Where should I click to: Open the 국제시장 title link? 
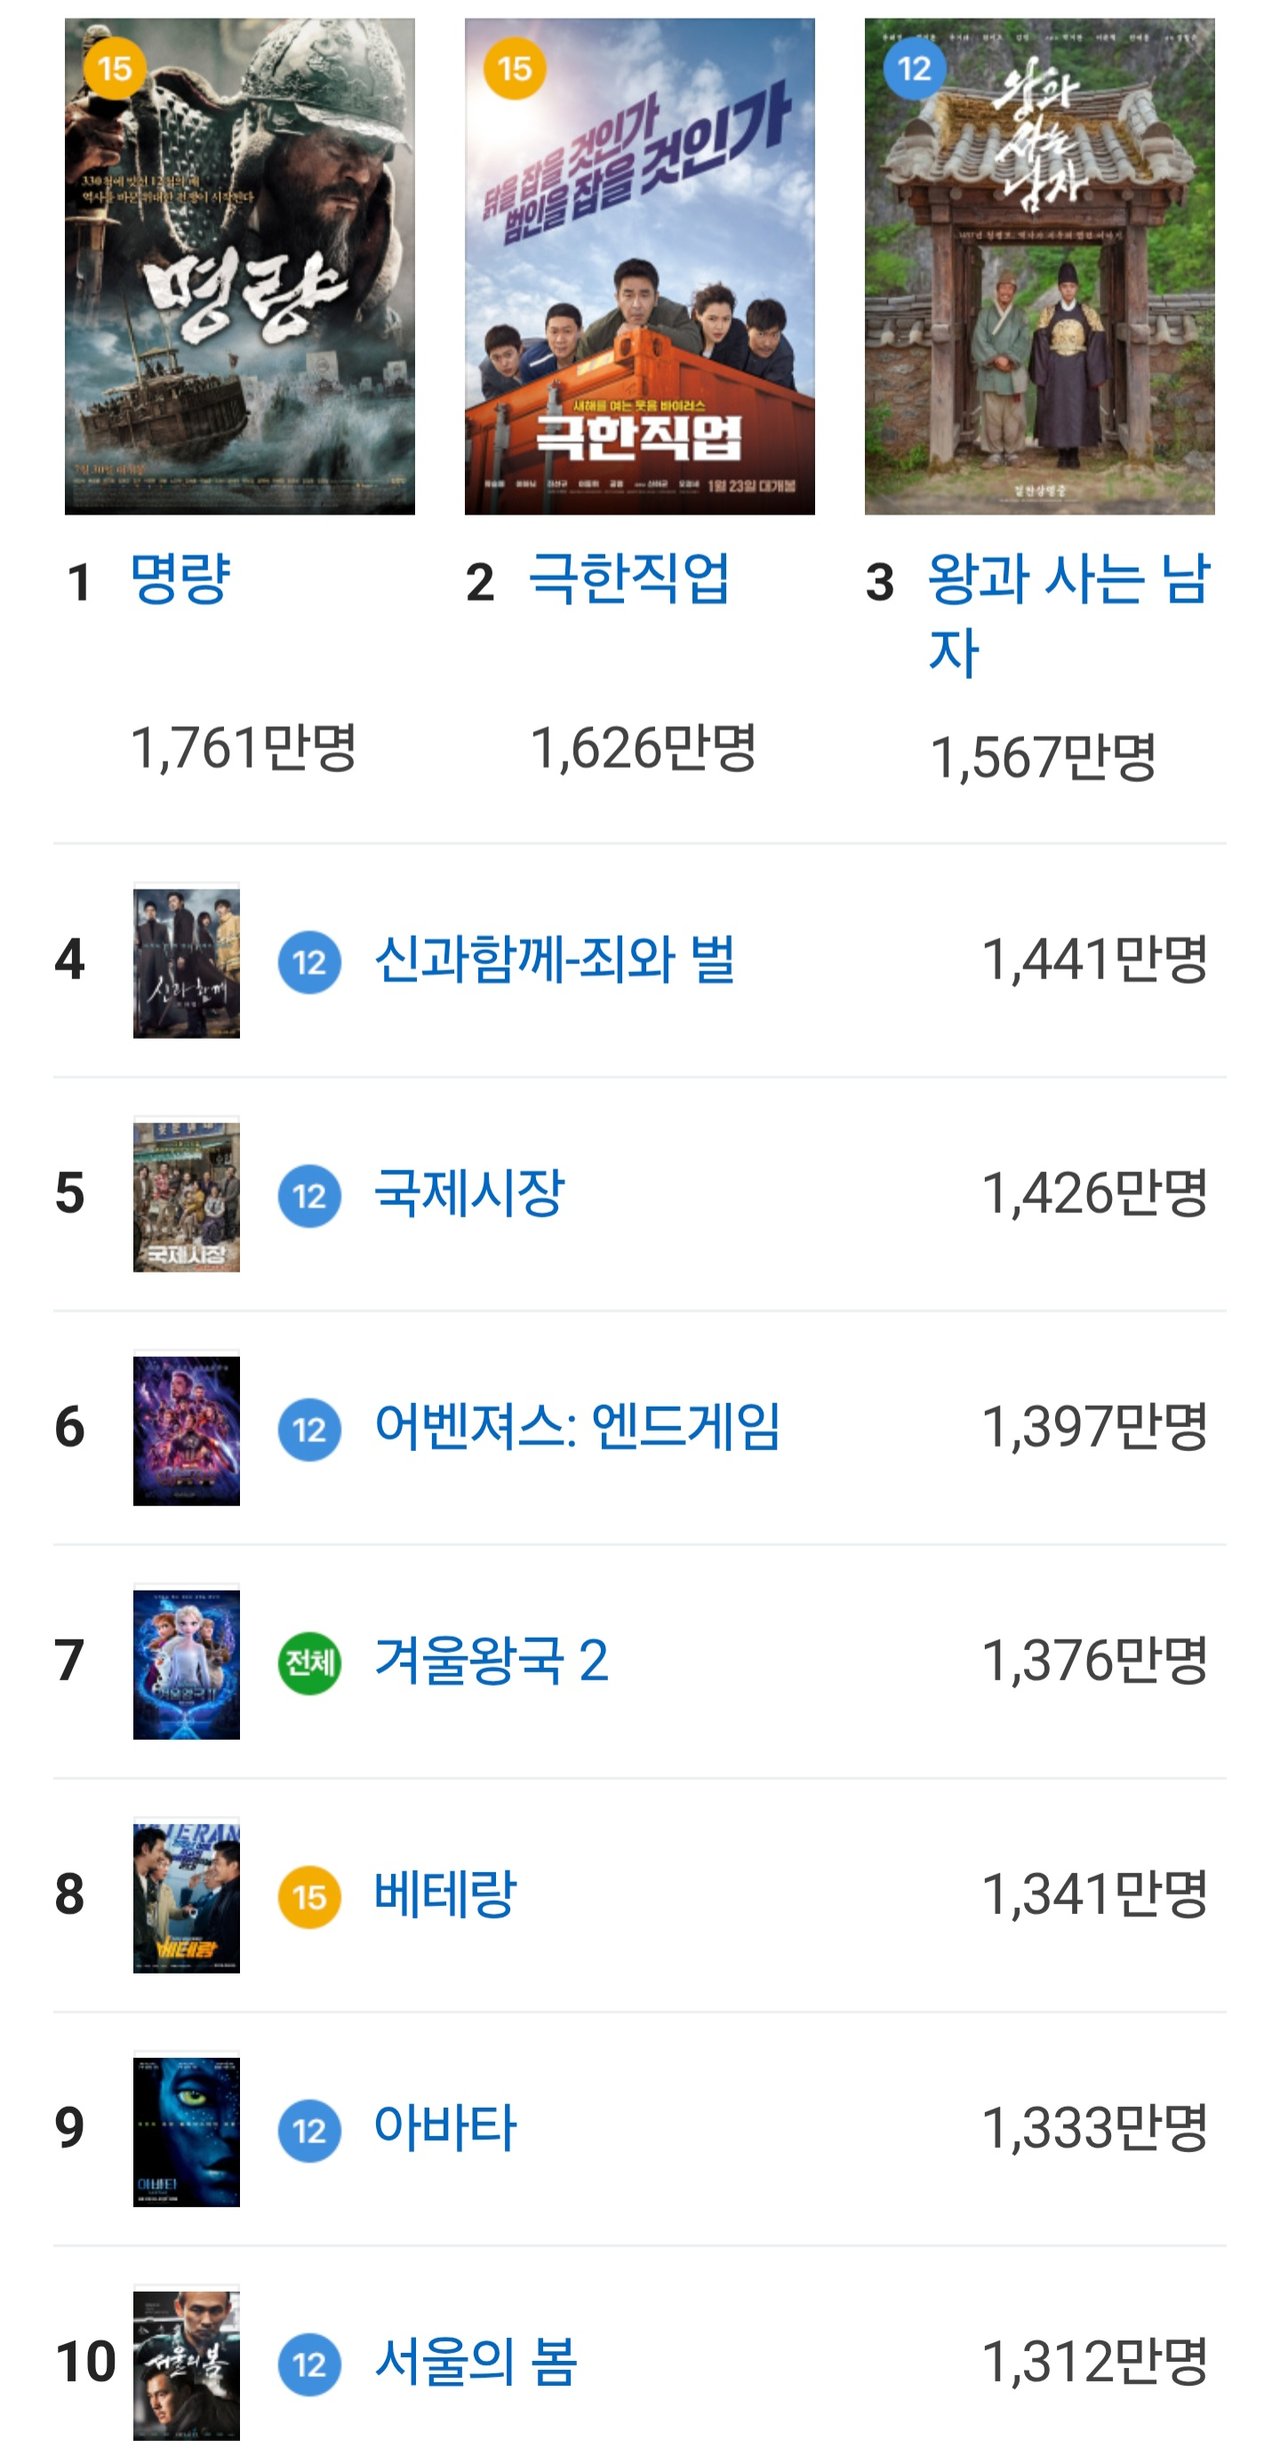469,1194
